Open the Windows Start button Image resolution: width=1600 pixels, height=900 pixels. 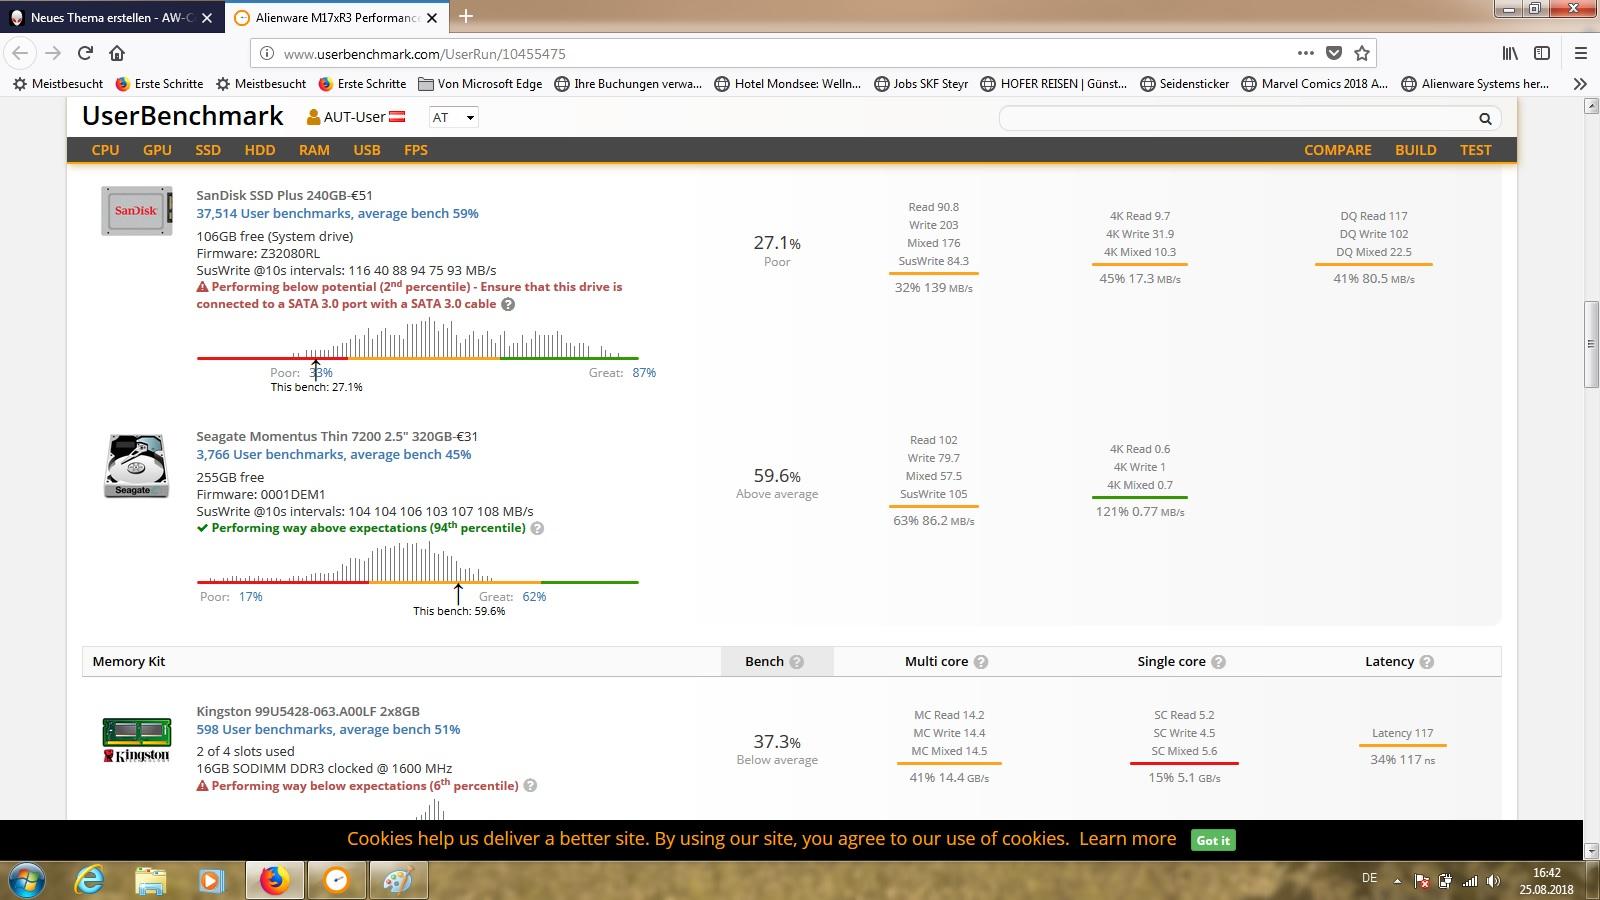26,880
